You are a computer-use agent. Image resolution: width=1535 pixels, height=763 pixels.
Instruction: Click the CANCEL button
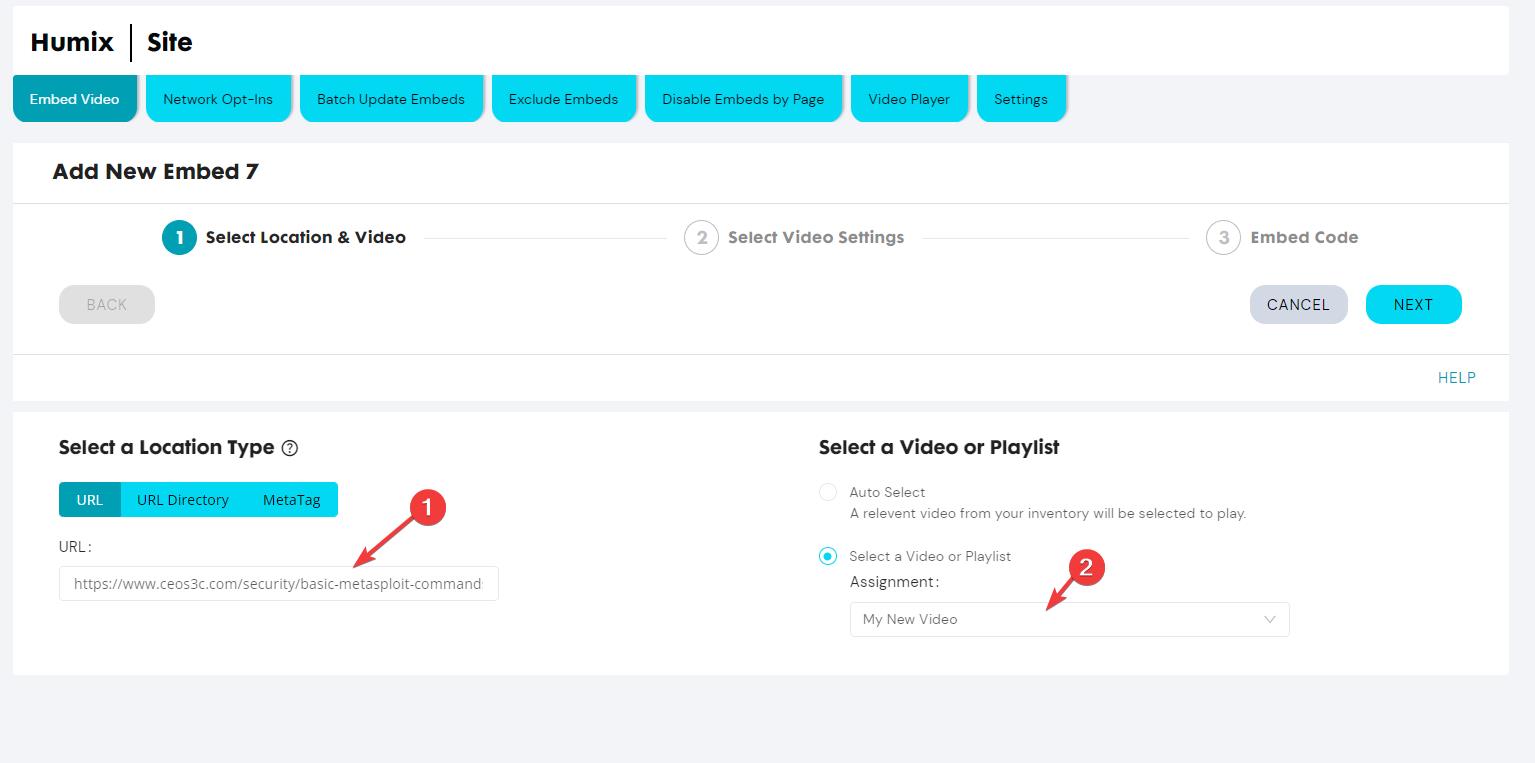pyautogui.click(x=1298, y=305)
